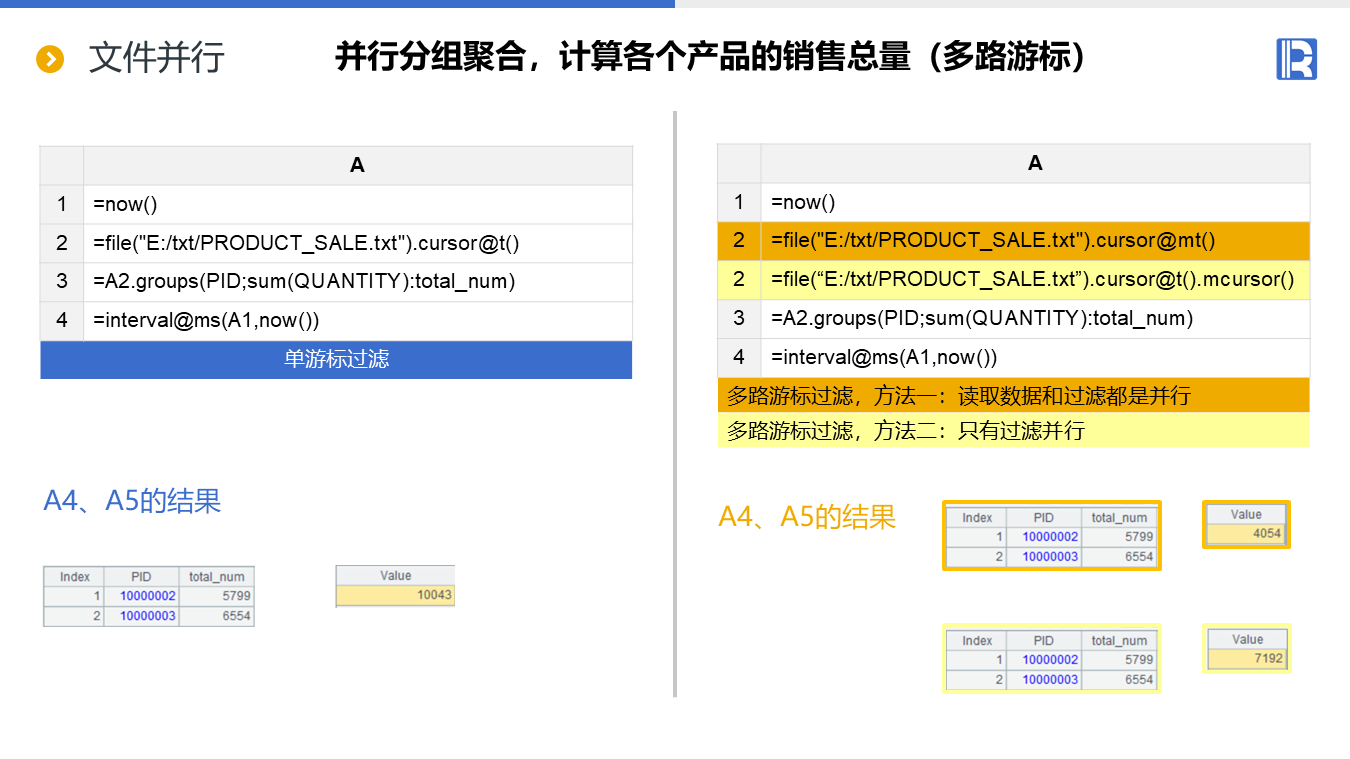The width and height of the screenshot is (1350, 759).
Task: Select the slide title about 多路游标
Action: 711,57
